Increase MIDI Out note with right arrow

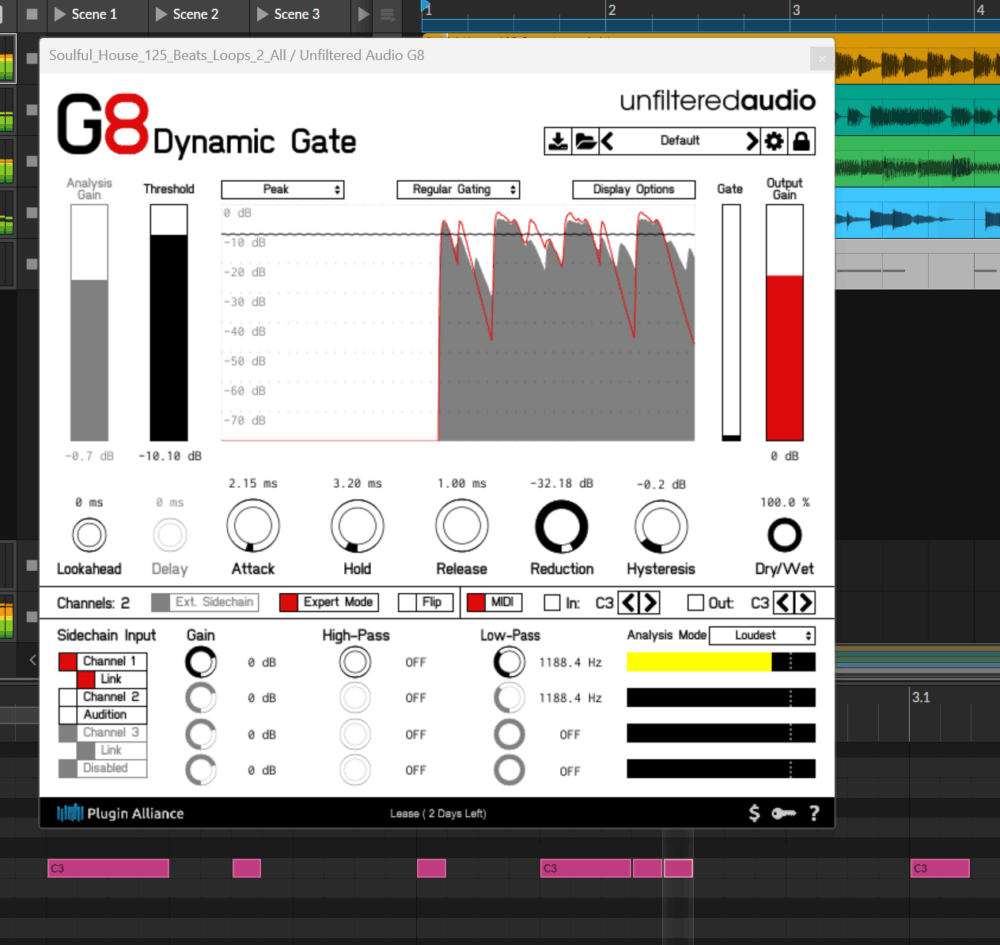(x=805, y=603)
